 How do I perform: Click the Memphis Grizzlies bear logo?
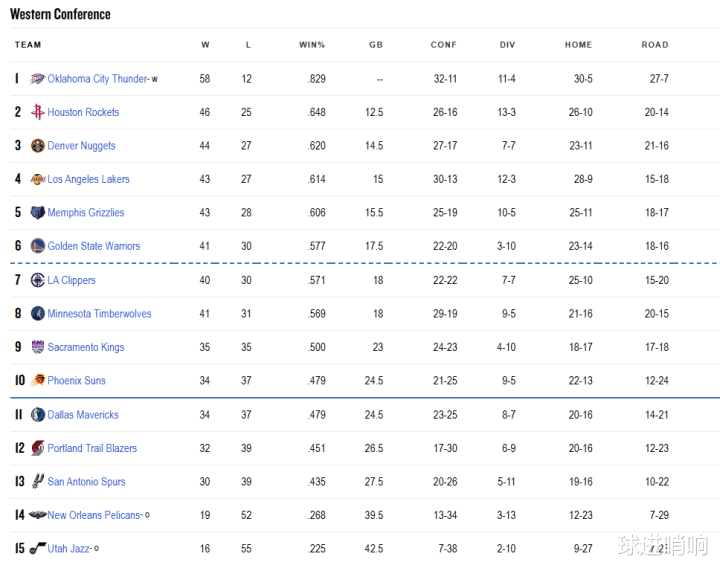tap(38, 213)
